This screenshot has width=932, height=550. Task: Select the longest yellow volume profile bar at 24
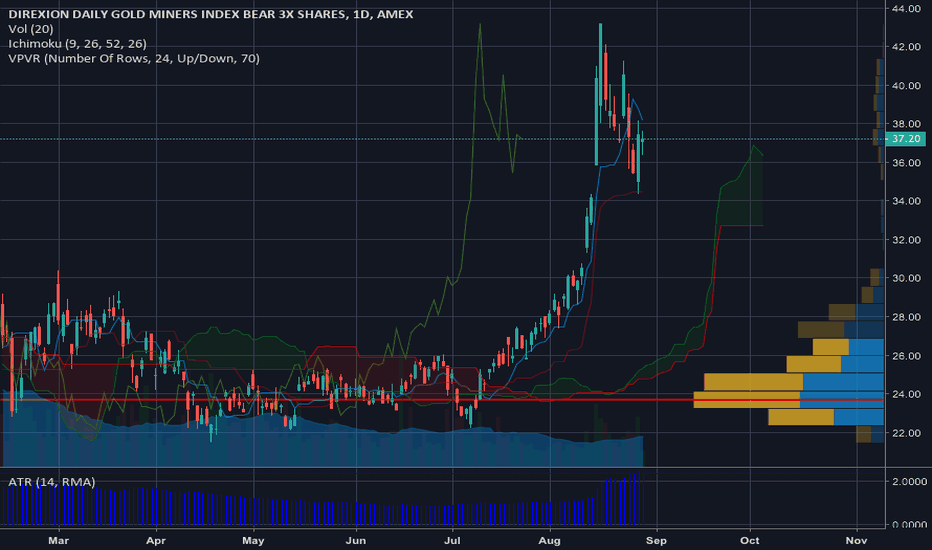click(747, 399)
